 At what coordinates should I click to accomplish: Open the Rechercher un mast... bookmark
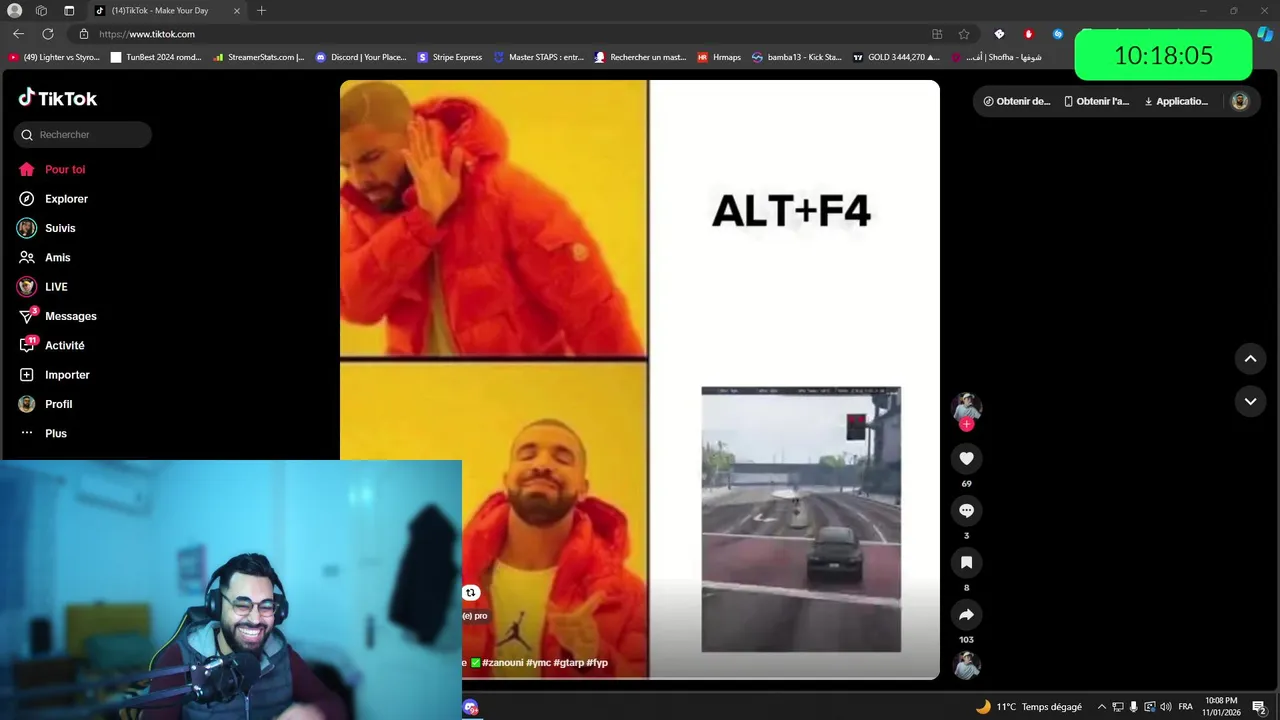click(x=640, y=57)
